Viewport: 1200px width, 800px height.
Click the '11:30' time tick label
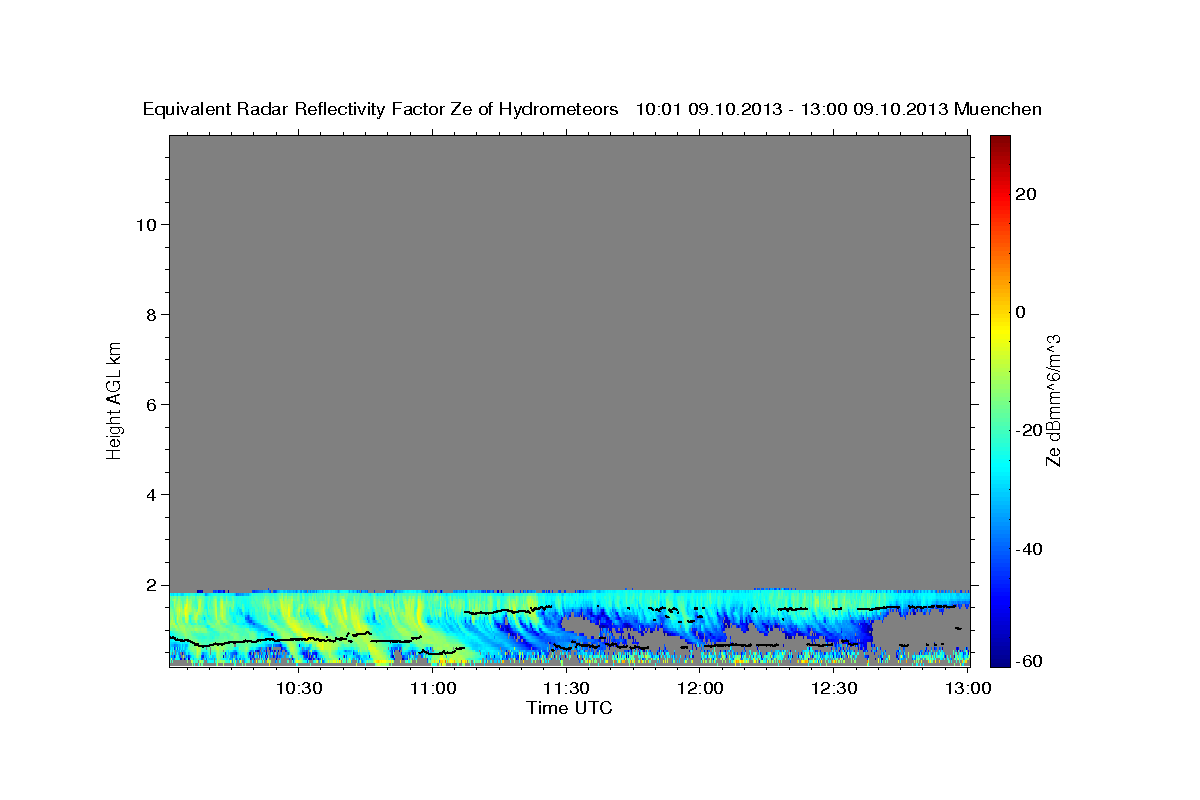(x=567, y=688)
